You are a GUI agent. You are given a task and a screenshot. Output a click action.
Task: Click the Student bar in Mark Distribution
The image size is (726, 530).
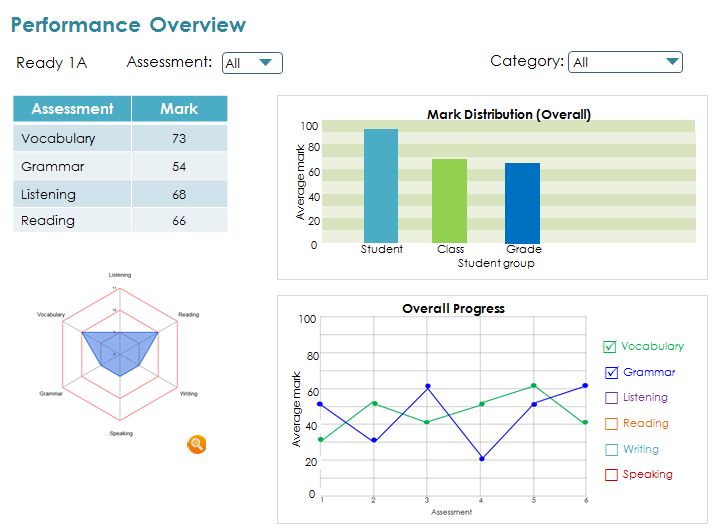(381, 186)
